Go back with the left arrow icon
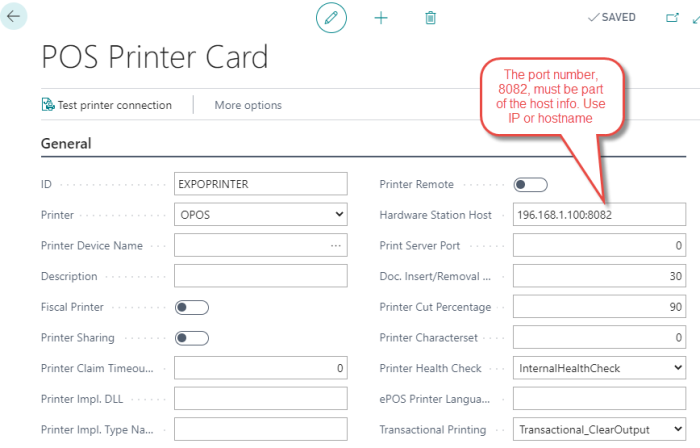Image resolution: width=700 pixels, height=448 pixels. pos(13,16)
